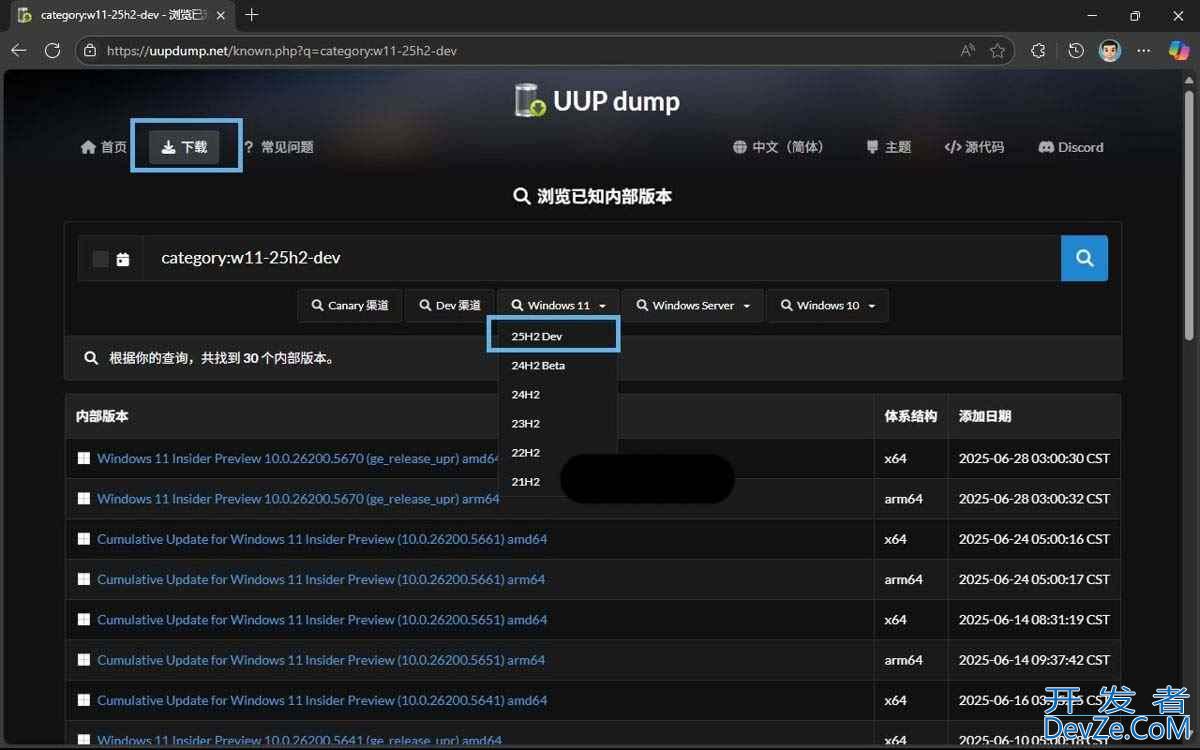Open Cumulative Update 26200.5661 amd64 link
Image resolution: width=1200 pixels, height=750 pixels.
click(322, 539)
